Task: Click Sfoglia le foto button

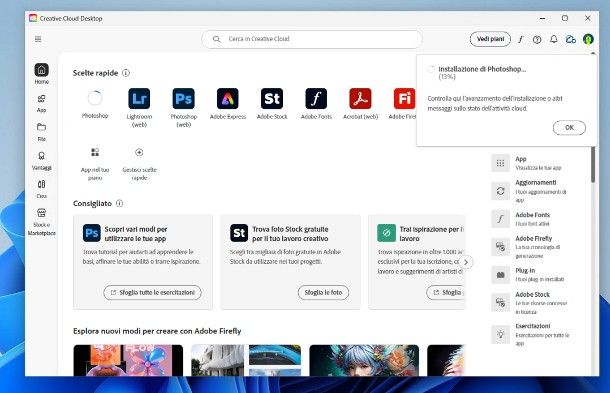Action: point(323,292)
